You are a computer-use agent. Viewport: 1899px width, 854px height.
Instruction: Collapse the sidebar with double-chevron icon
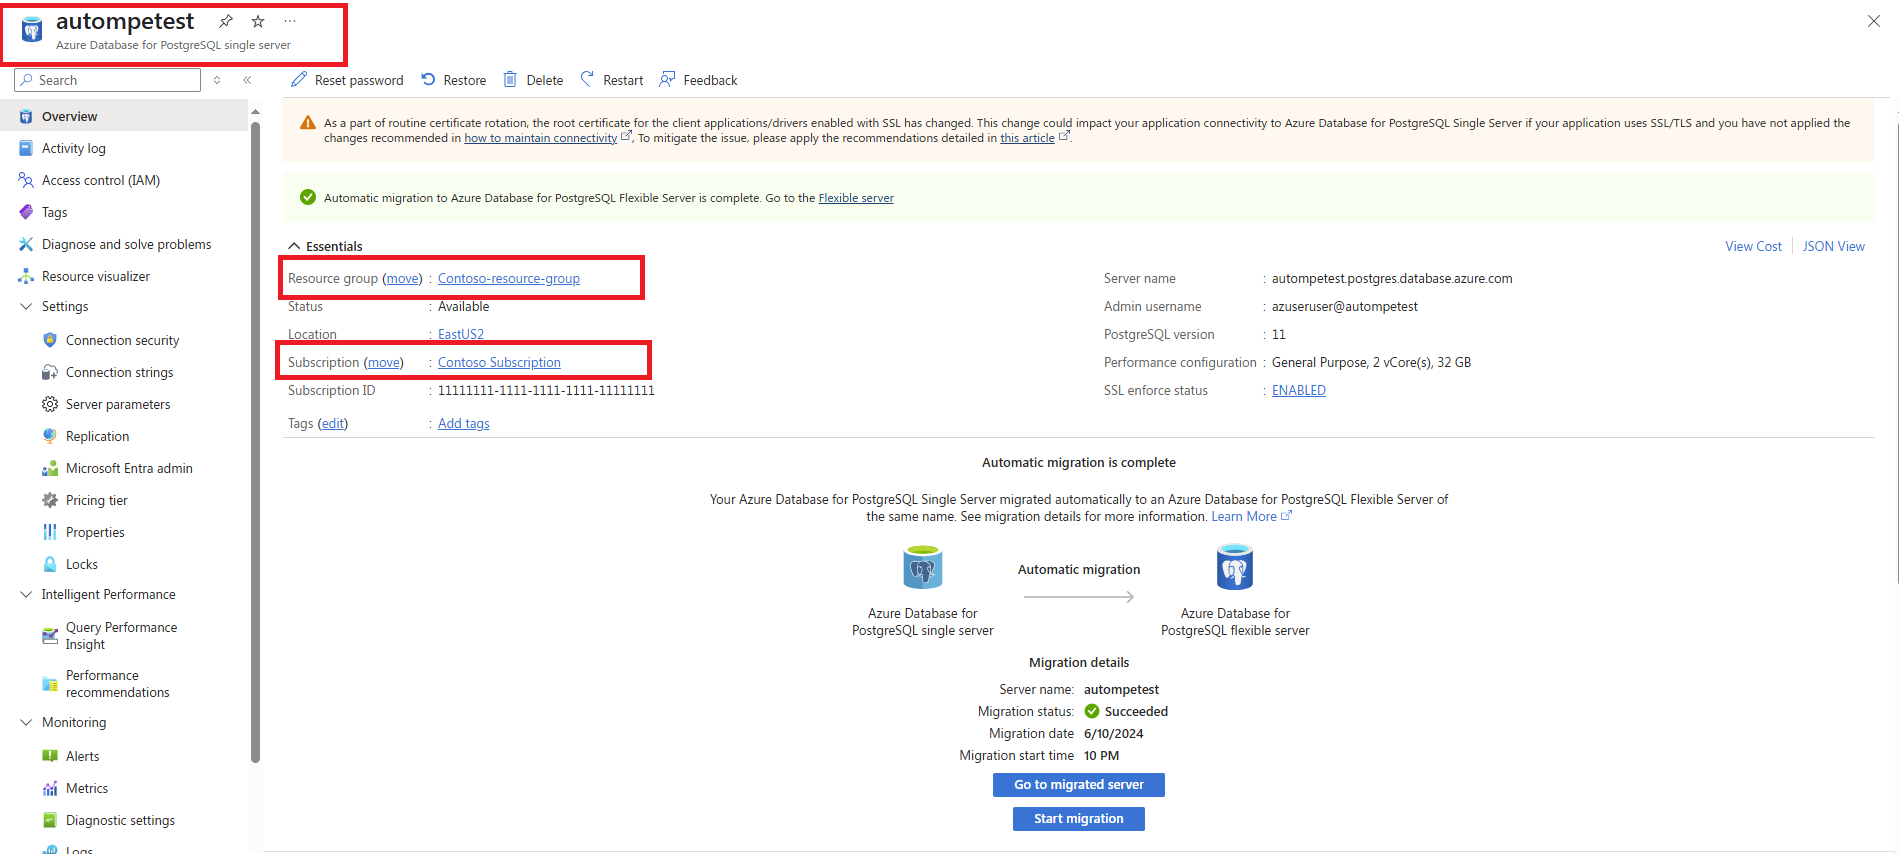coord(247,80)
